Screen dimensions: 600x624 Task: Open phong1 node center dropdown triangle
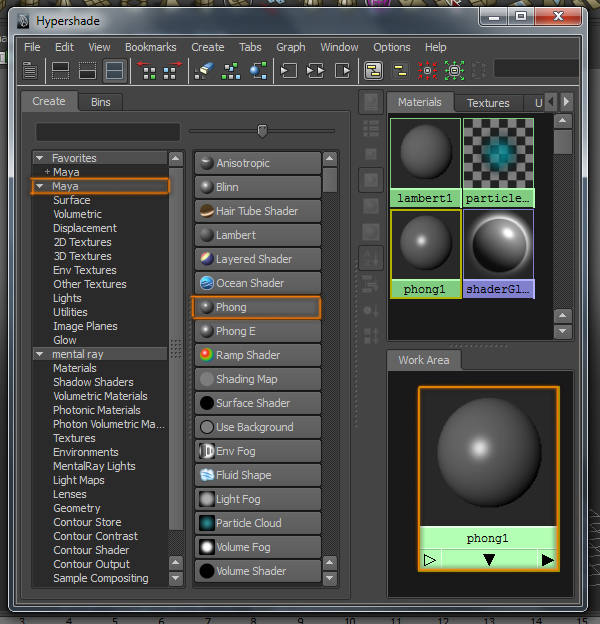click(489, 560)
